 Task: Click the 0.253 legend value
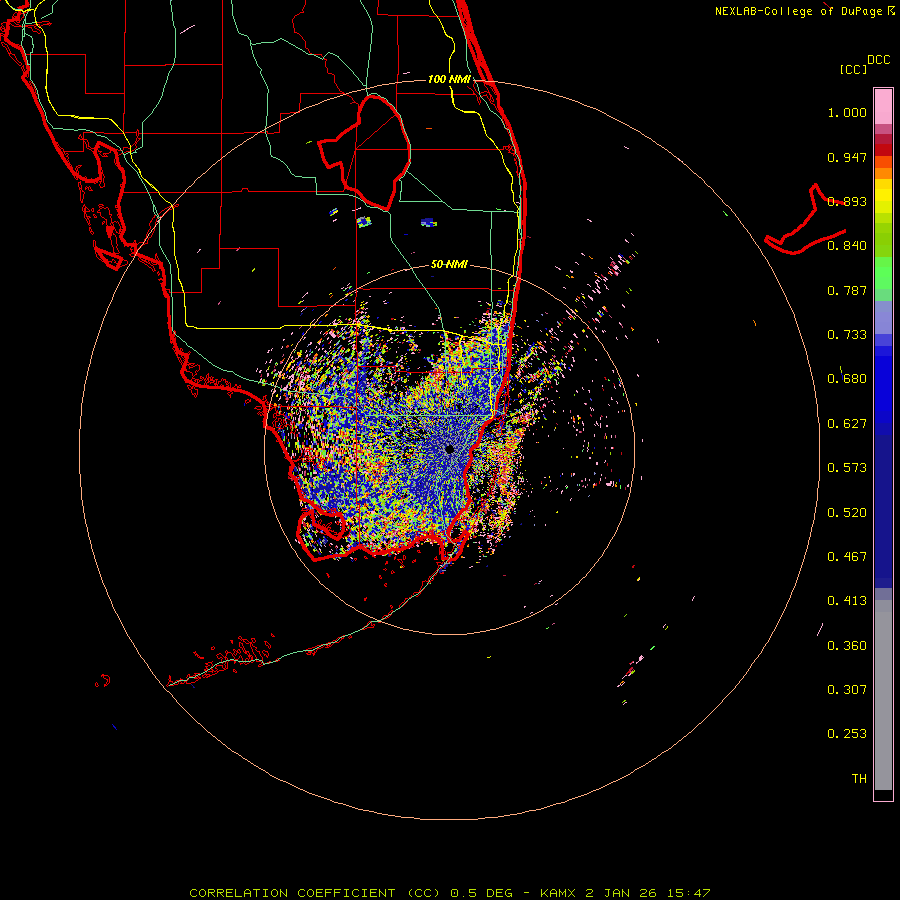tap(847, 734)
